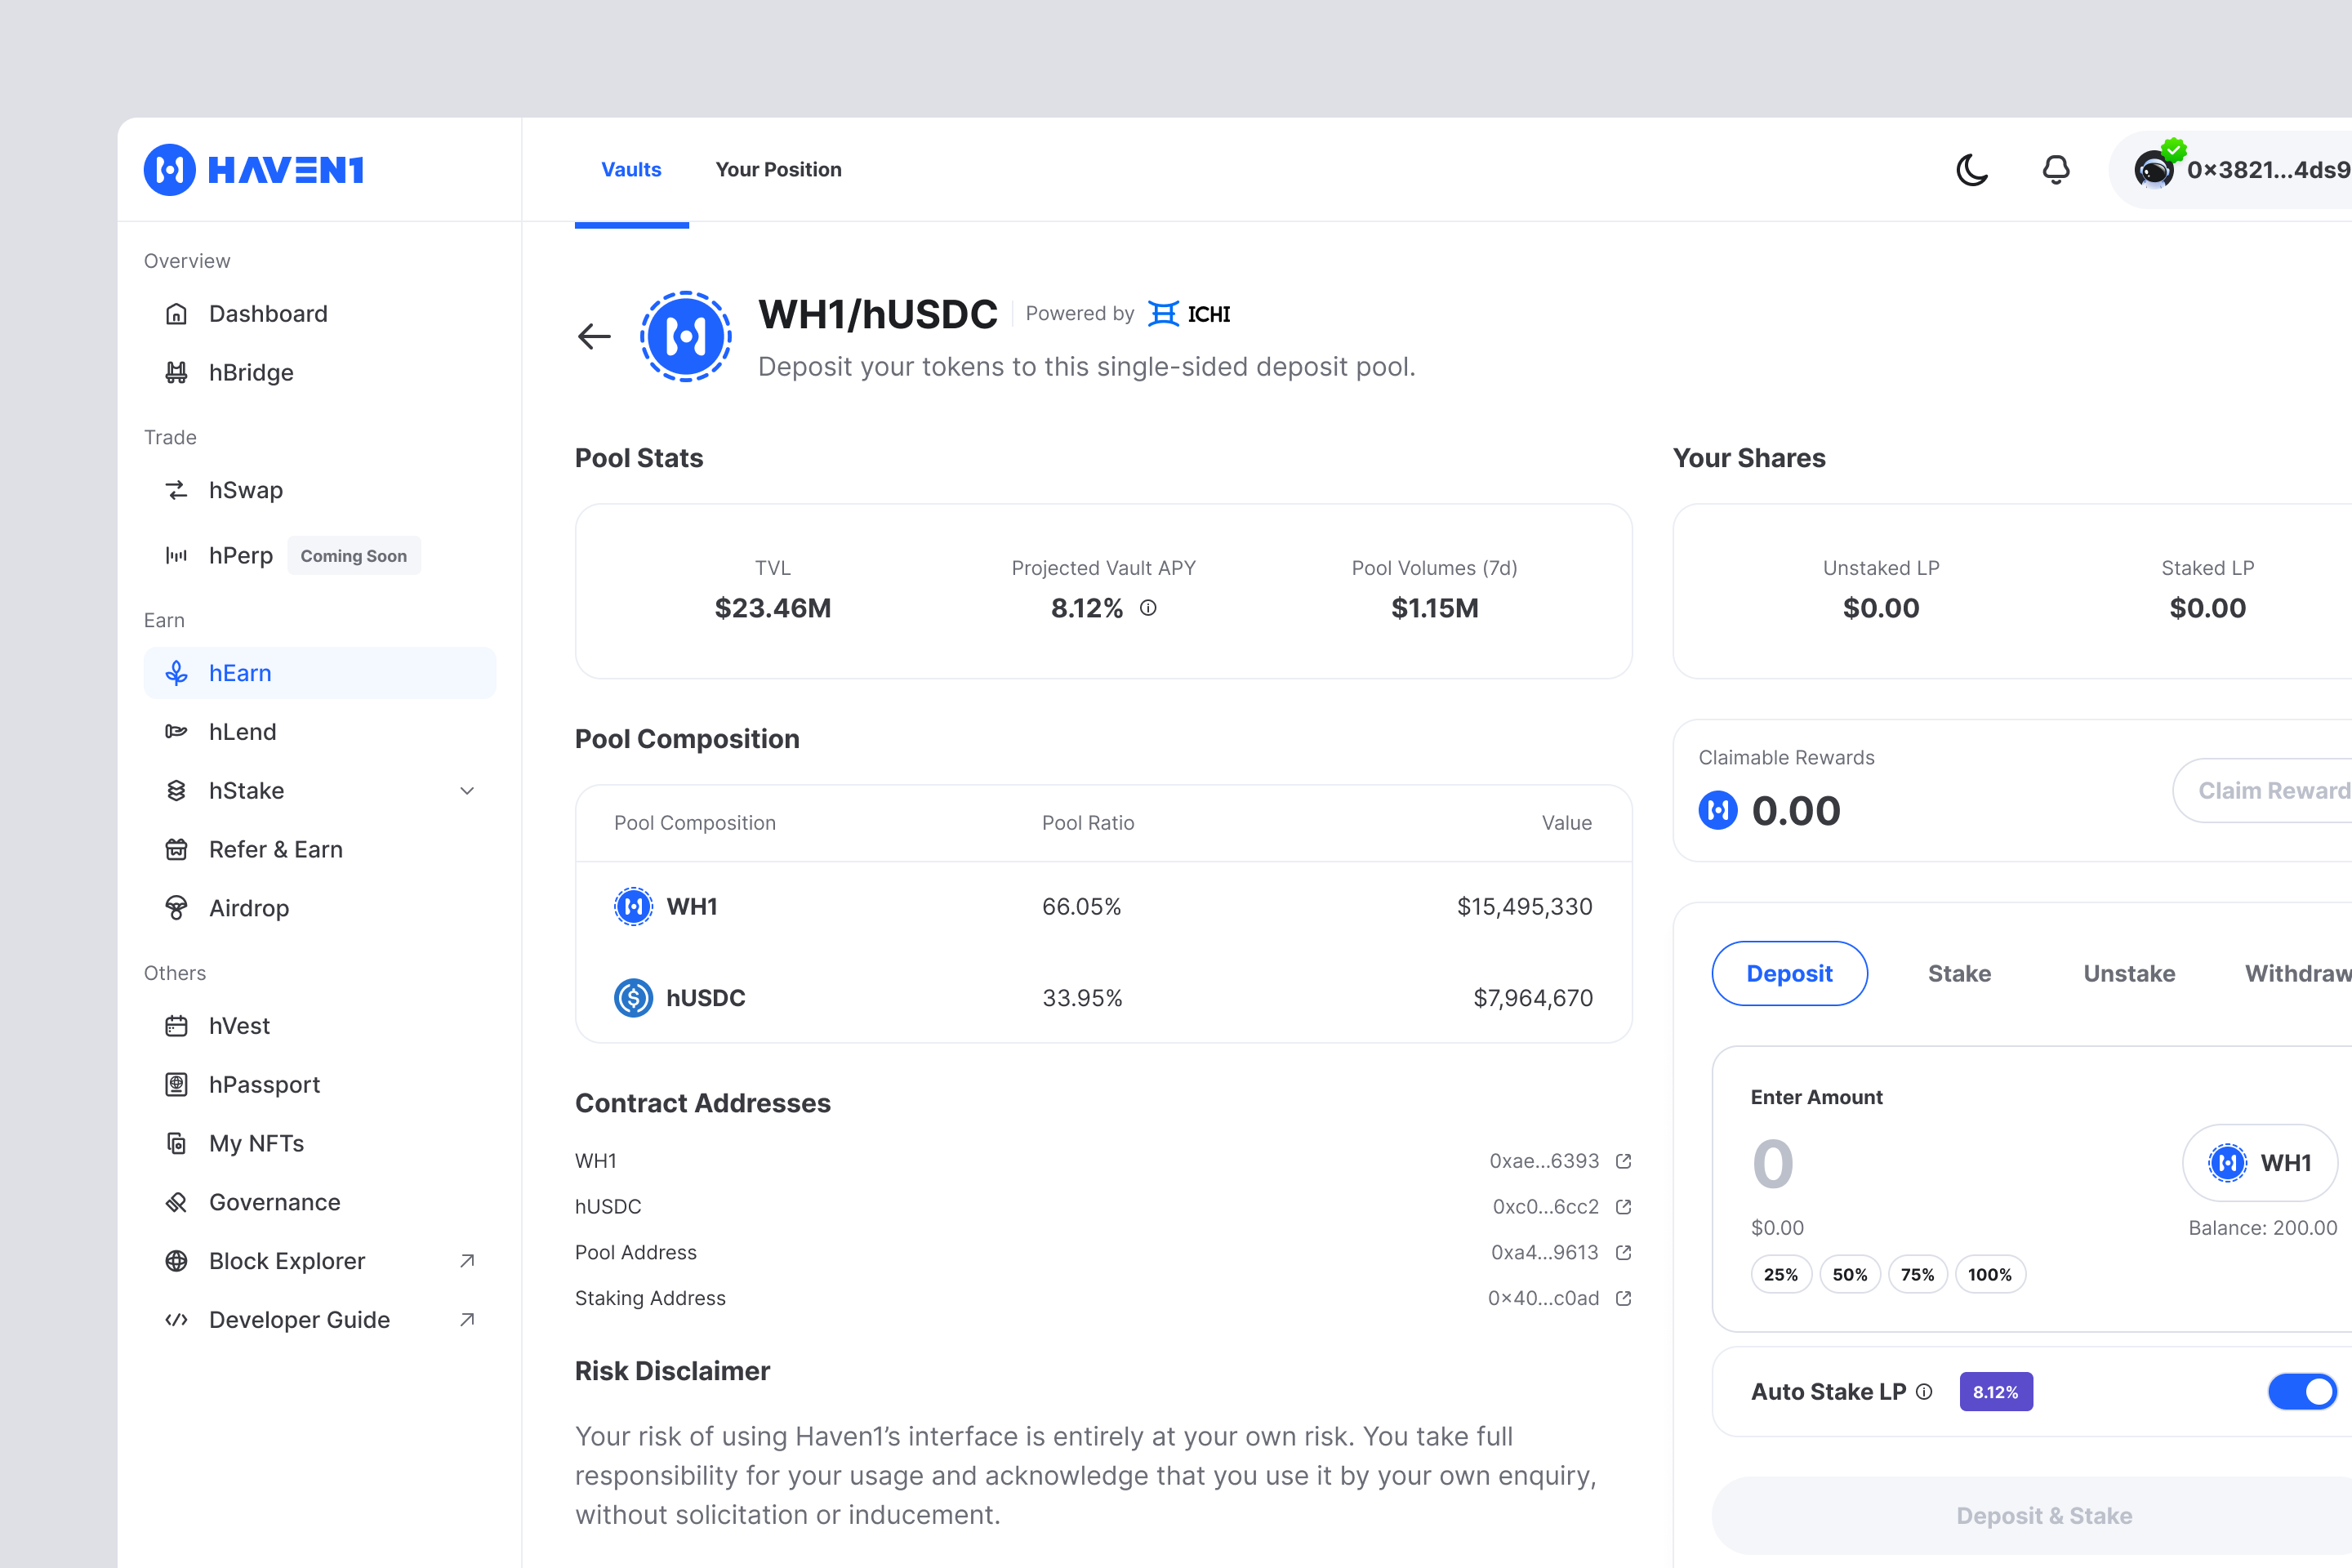This screenshot has width=2352, height=1568.
Task: Open the WH1 token selector
Action: pos(2259,1162)
